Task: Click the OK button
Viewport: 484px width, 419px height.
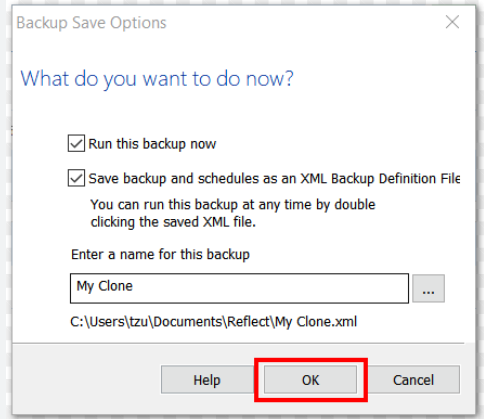Action: (310, 380)
